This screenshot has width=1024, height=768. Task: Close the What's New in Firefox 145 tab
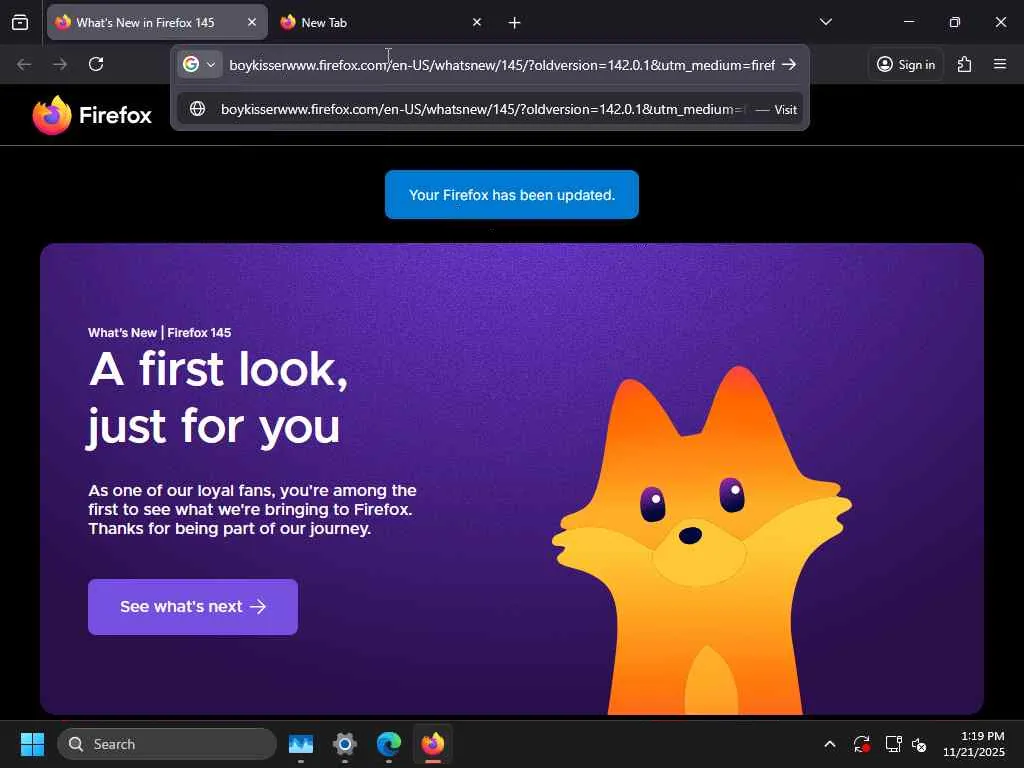[251, 22]
